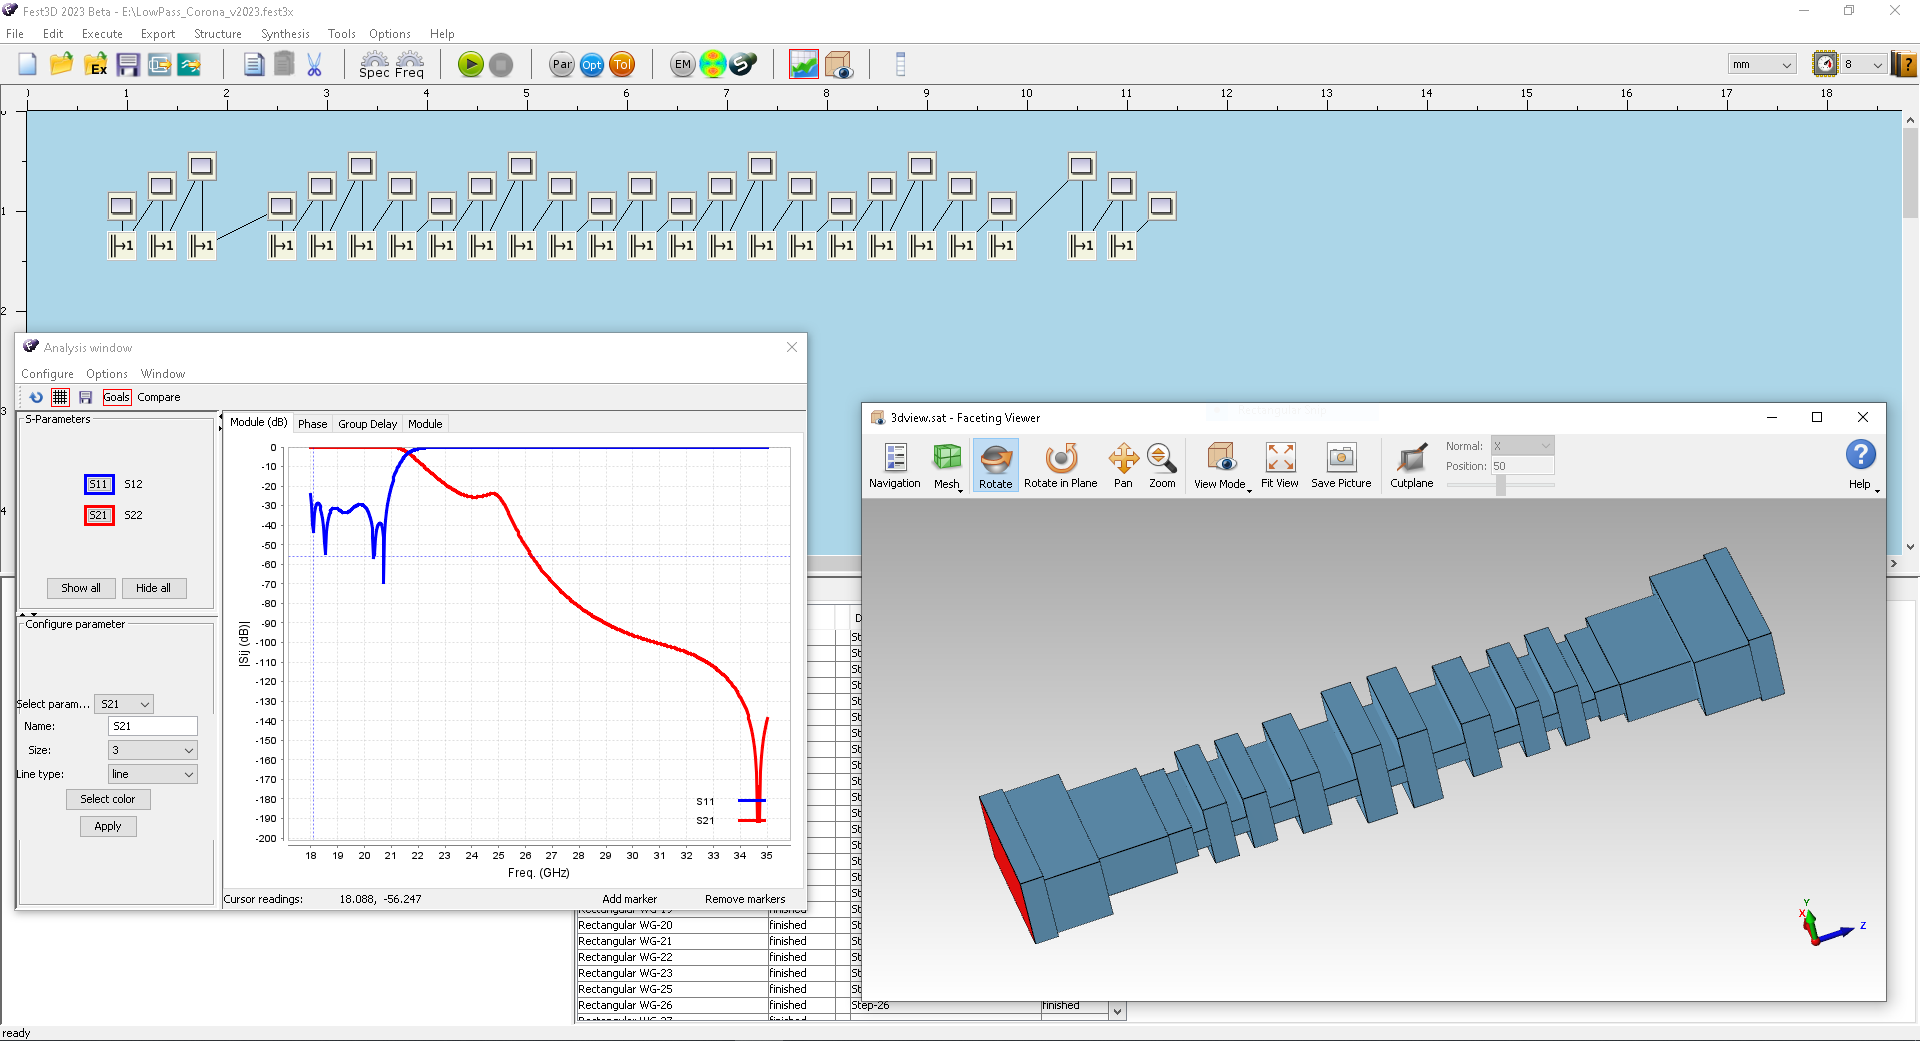Open the units dropdown showing mm

click(1760, 63)
